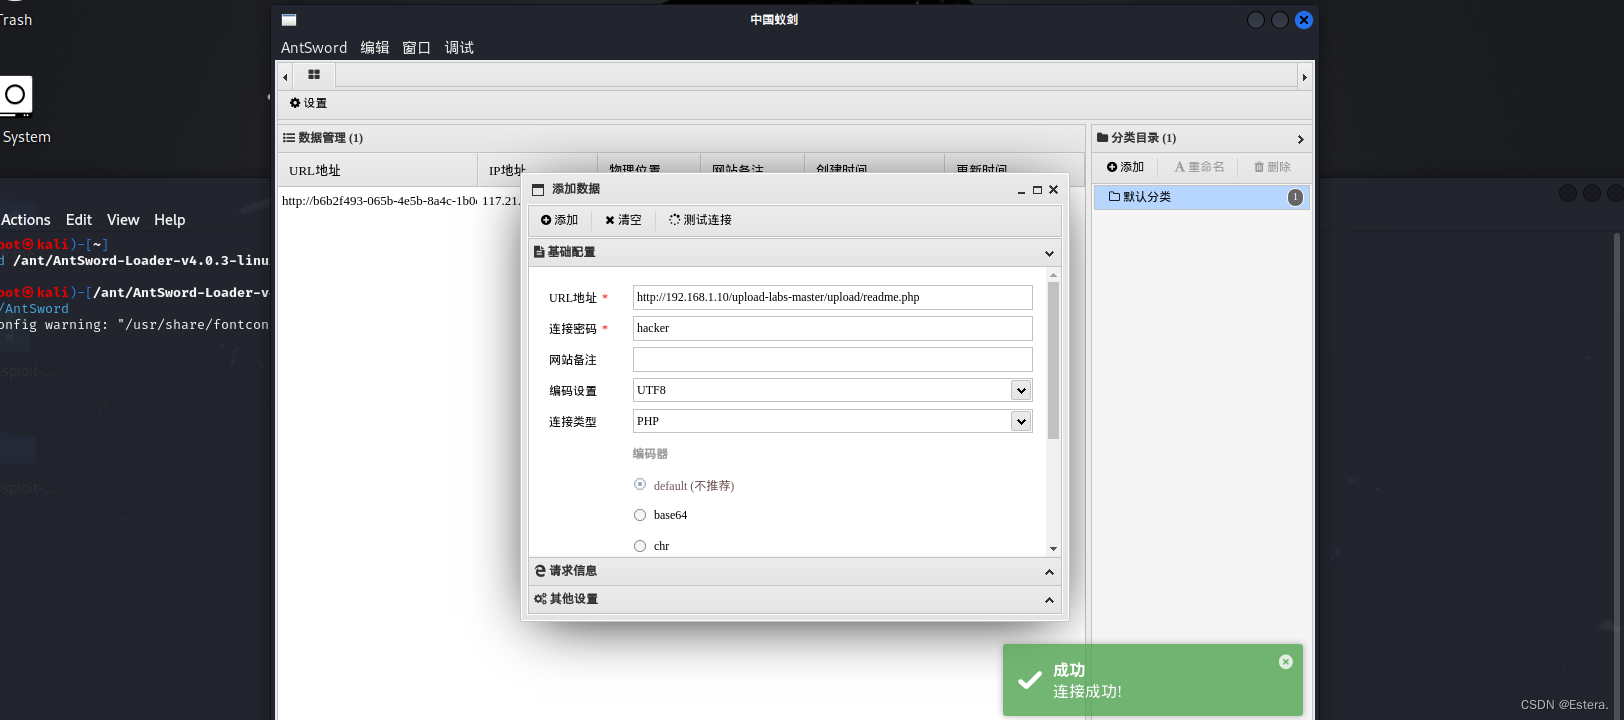This screenshot has height=720, width=1624.
Task: Click the dialog vertical scrollbar thumb
Action: [x=1053, y=360]
